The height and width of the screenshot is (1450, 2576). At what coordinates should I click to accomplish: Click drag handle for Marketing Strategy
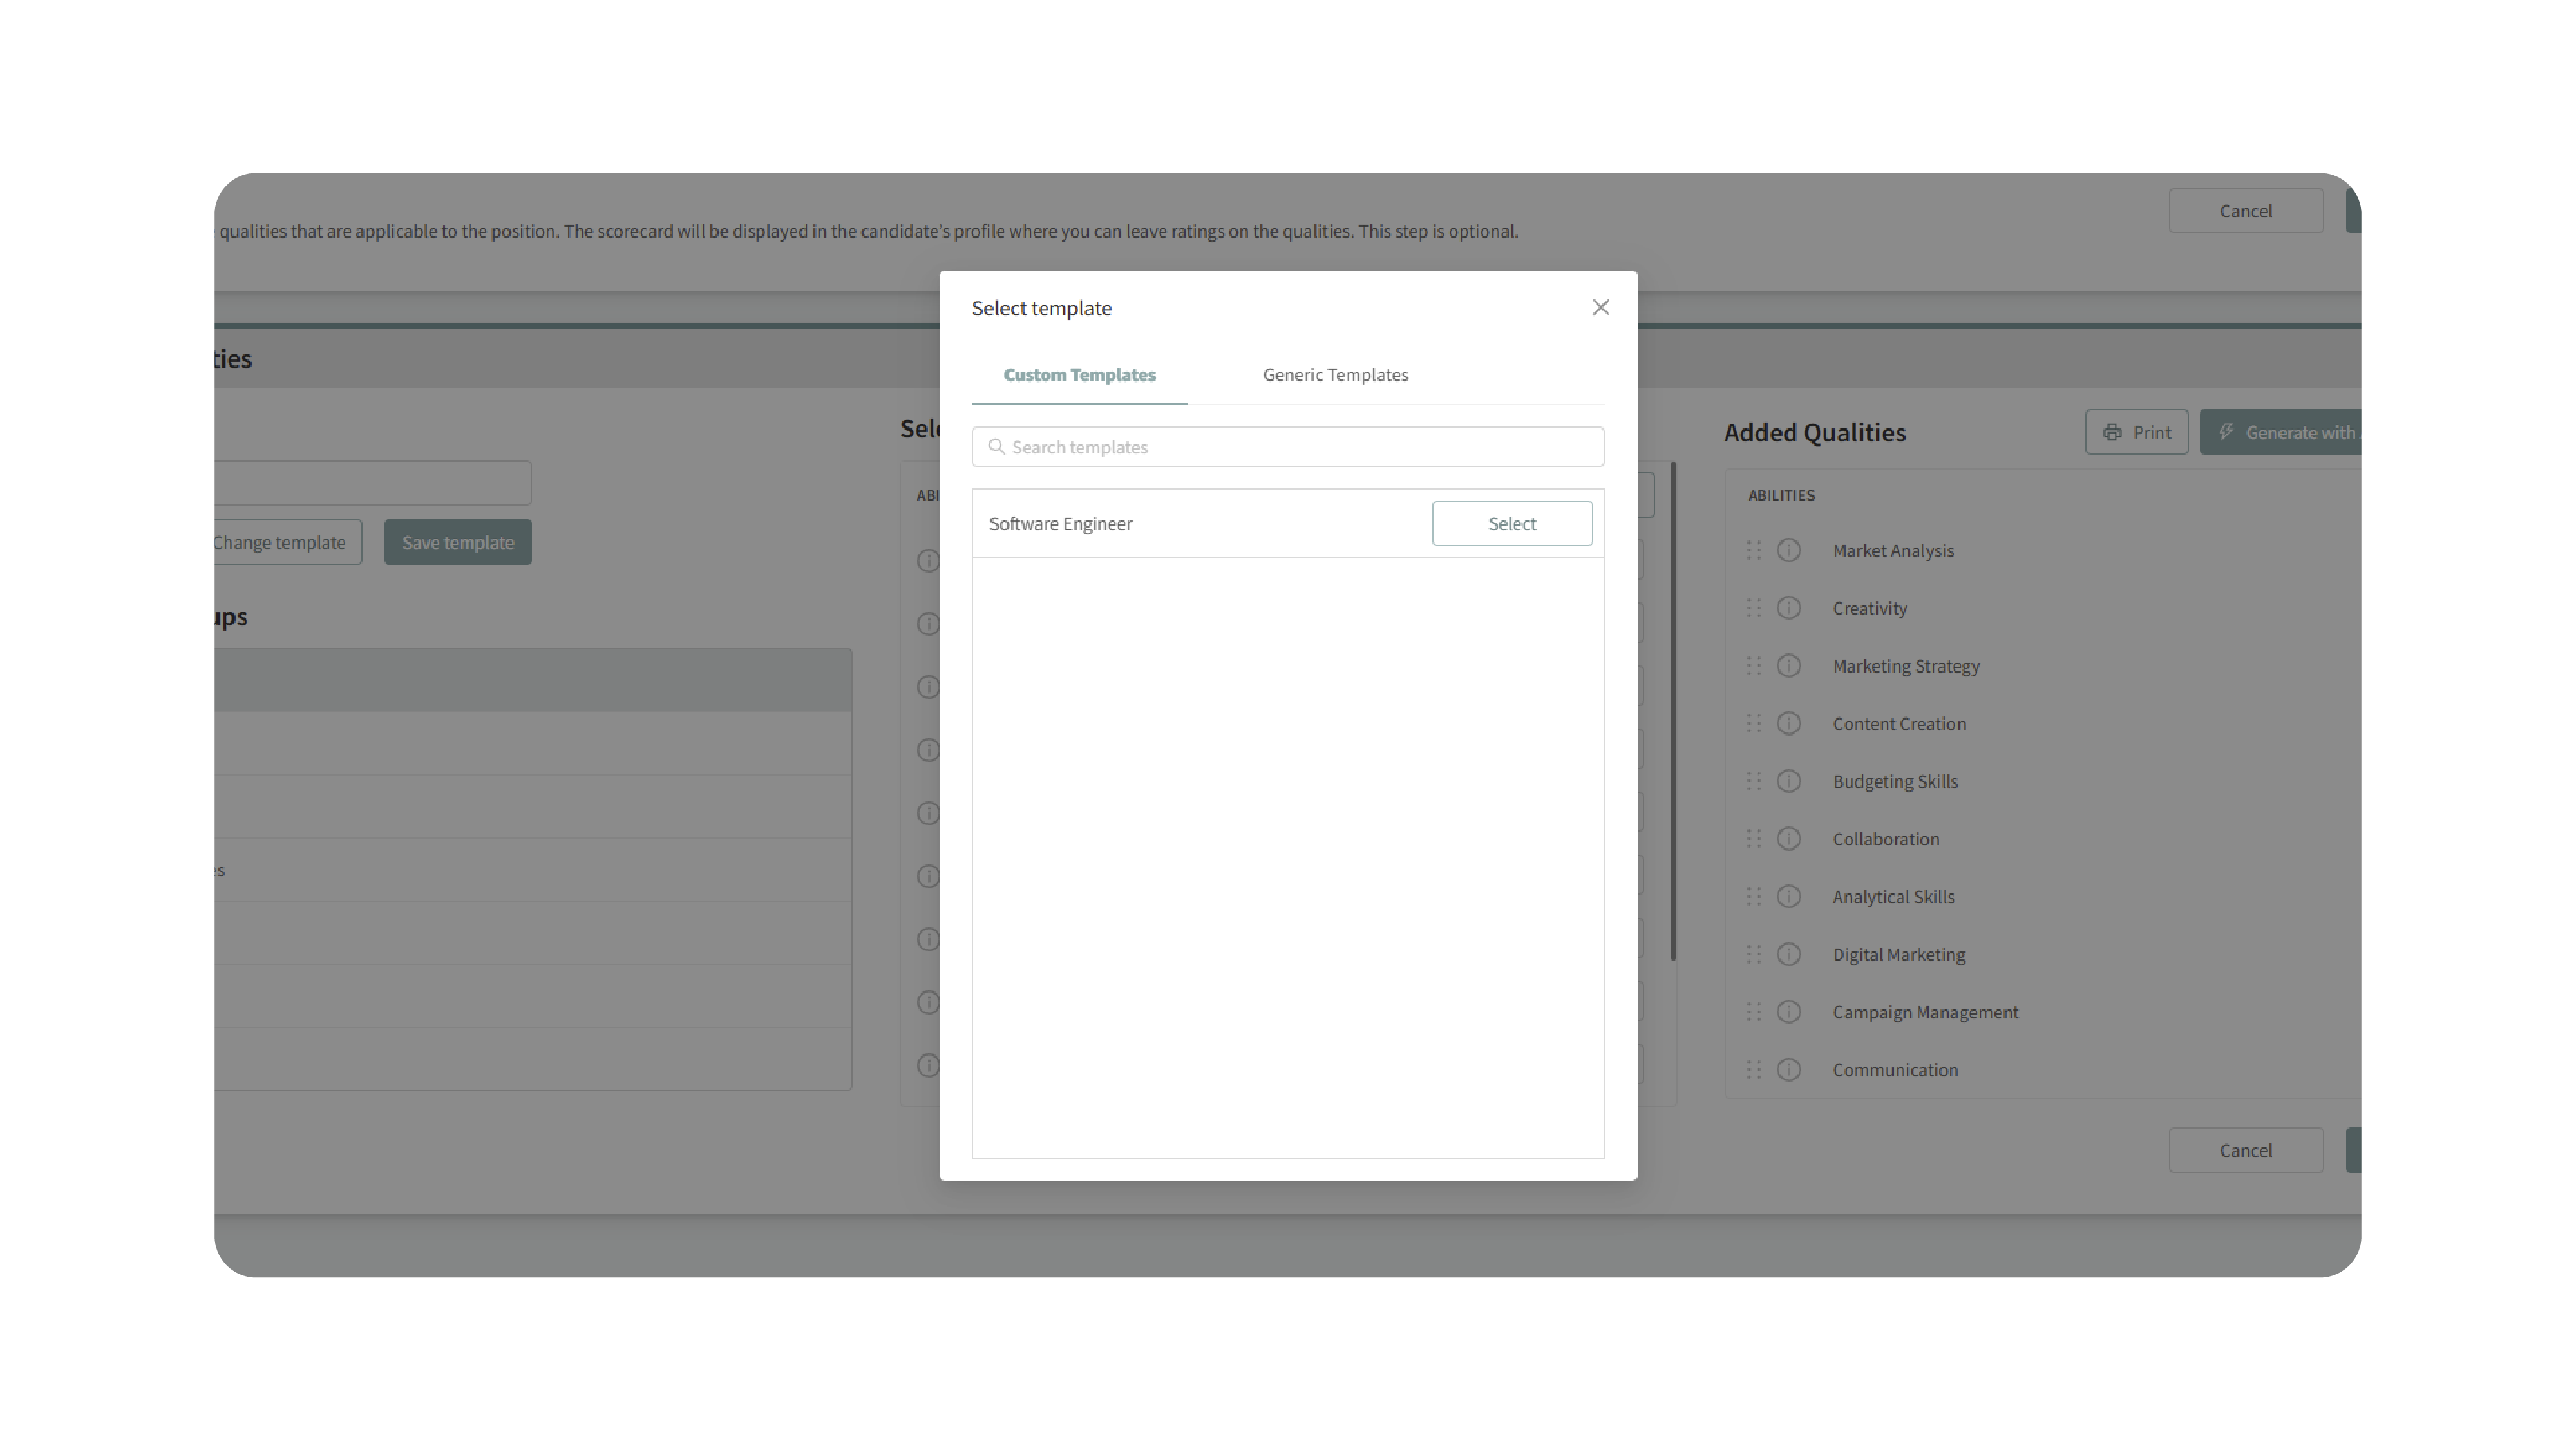tap(1753, 666)
